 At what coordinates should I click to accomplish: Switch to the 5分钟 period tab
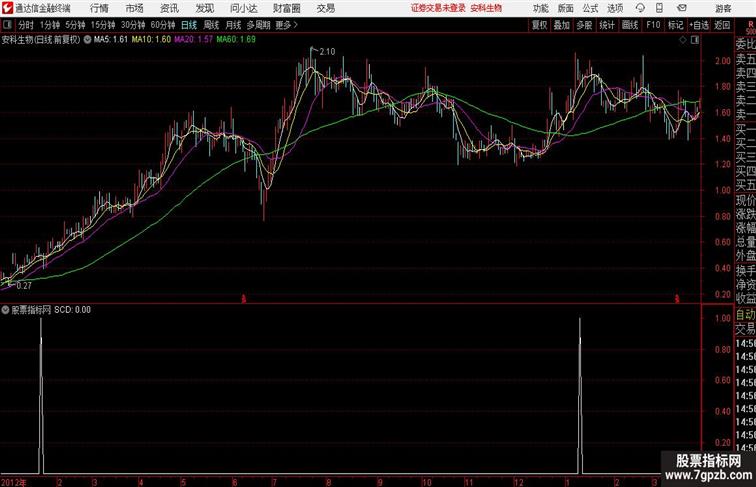(75, 25)
